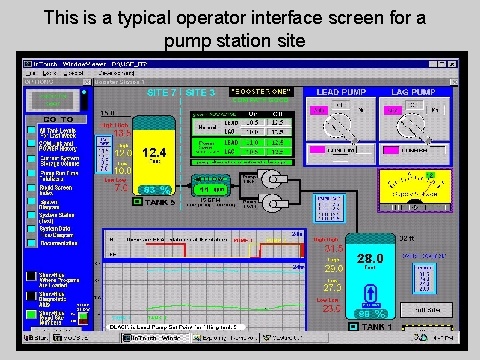Click the Lag Pump rotary selector switch
Viewport: 480px width, 360px height.
[x=413, y=127]
